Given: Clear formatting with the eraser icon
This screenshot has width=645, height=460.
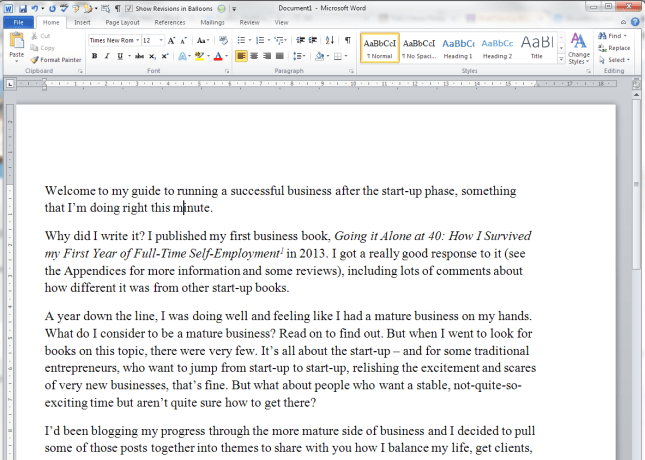Looking at the screenshot, I should click(223, 40).
